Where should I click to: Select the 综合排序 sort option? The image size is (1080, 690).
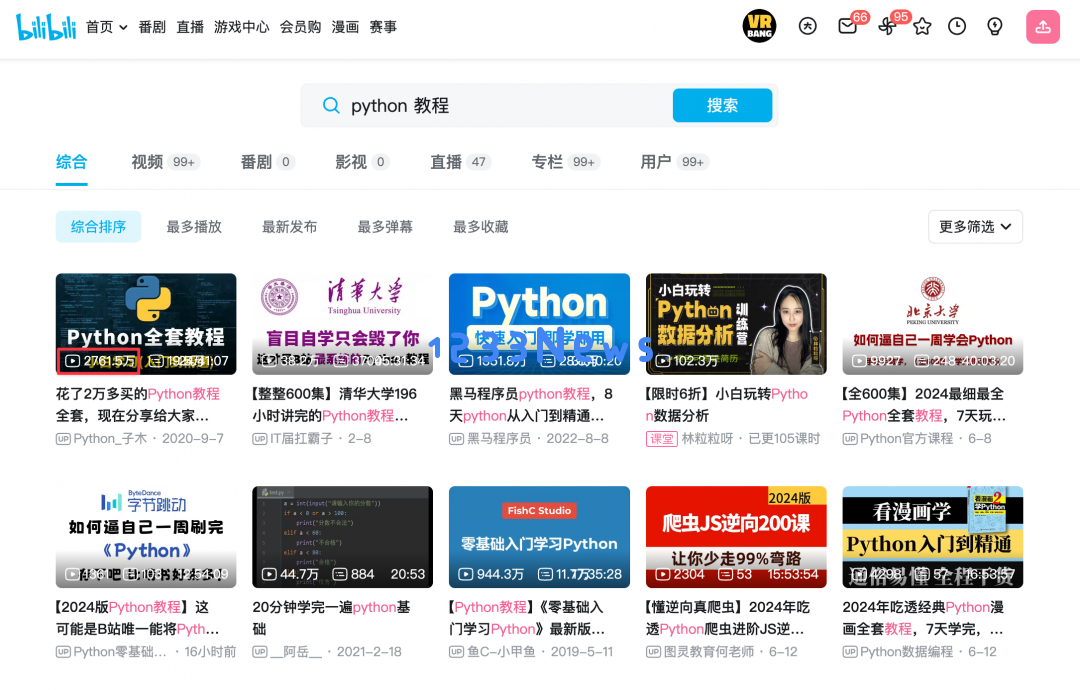(x=98, y=227)
